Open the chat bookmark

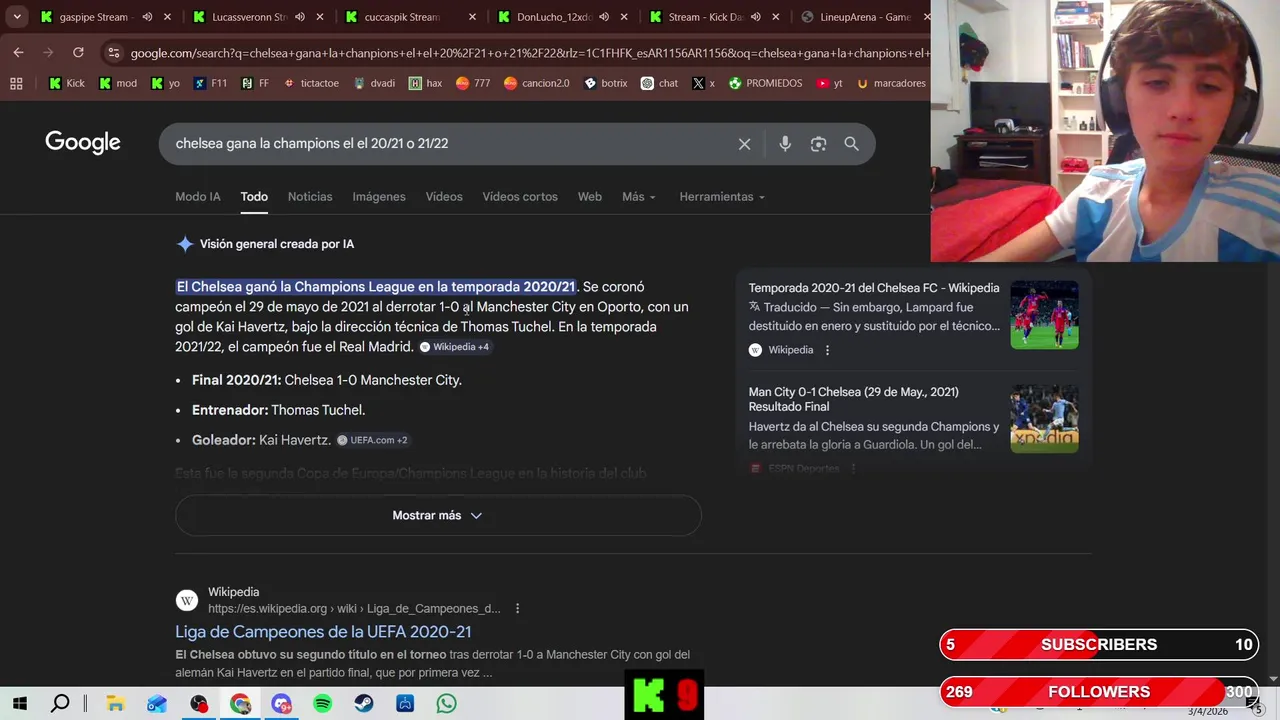pos(659,83)
